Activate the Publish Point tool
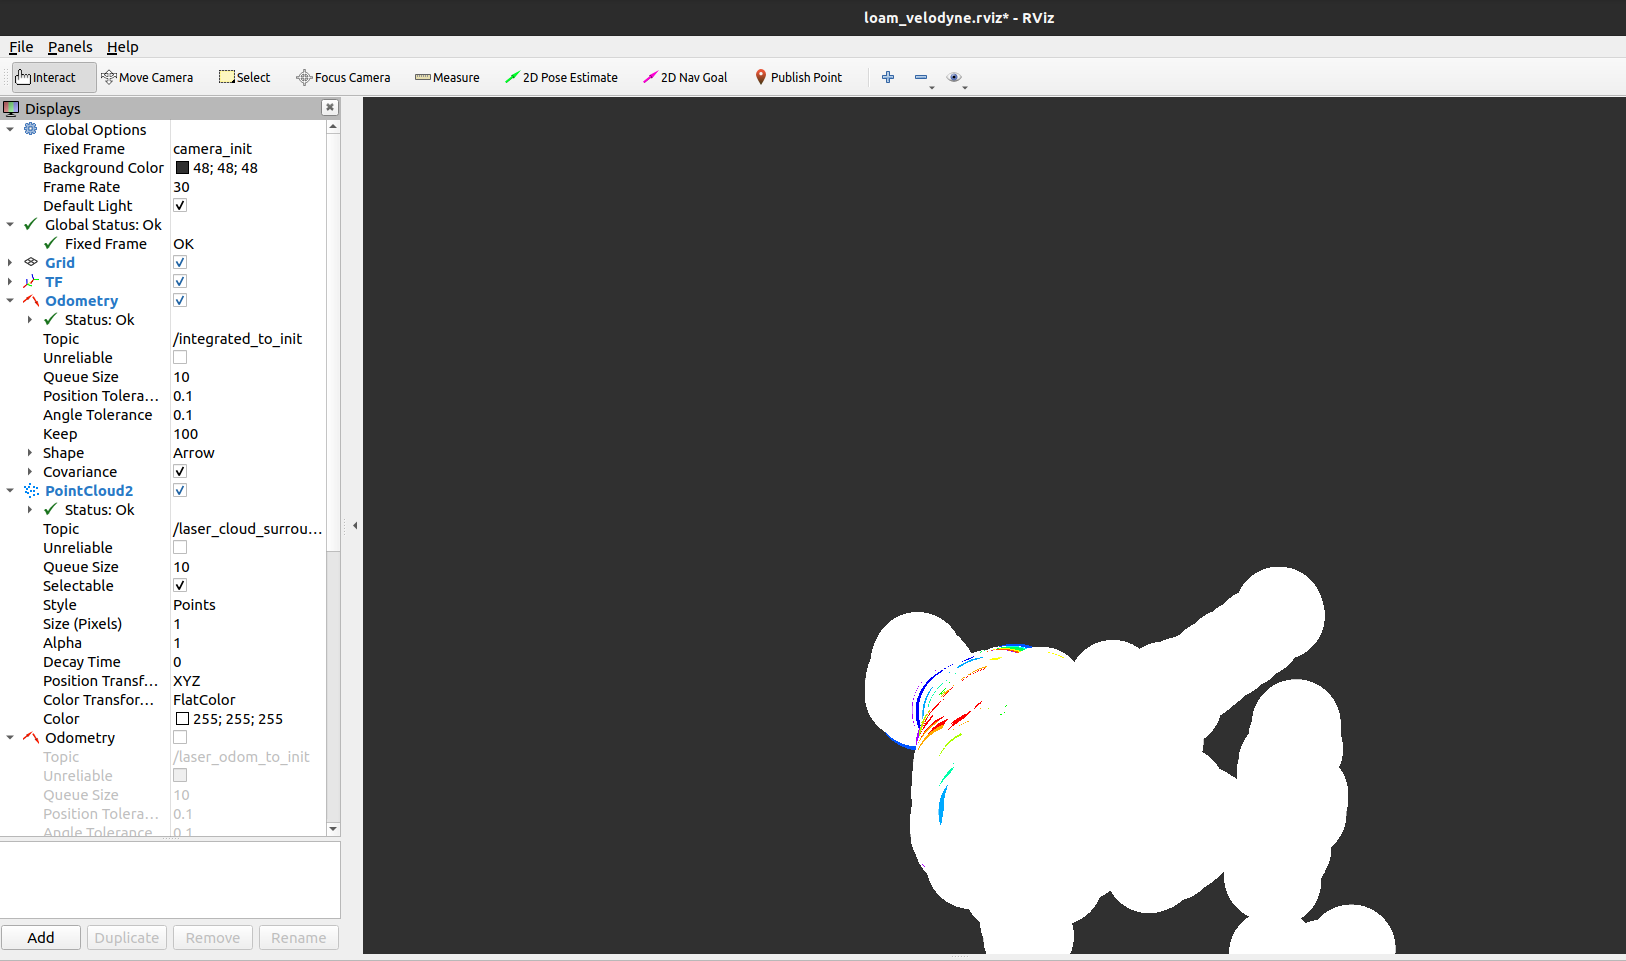The image size is (1626, 961). (x=798, y=77)
